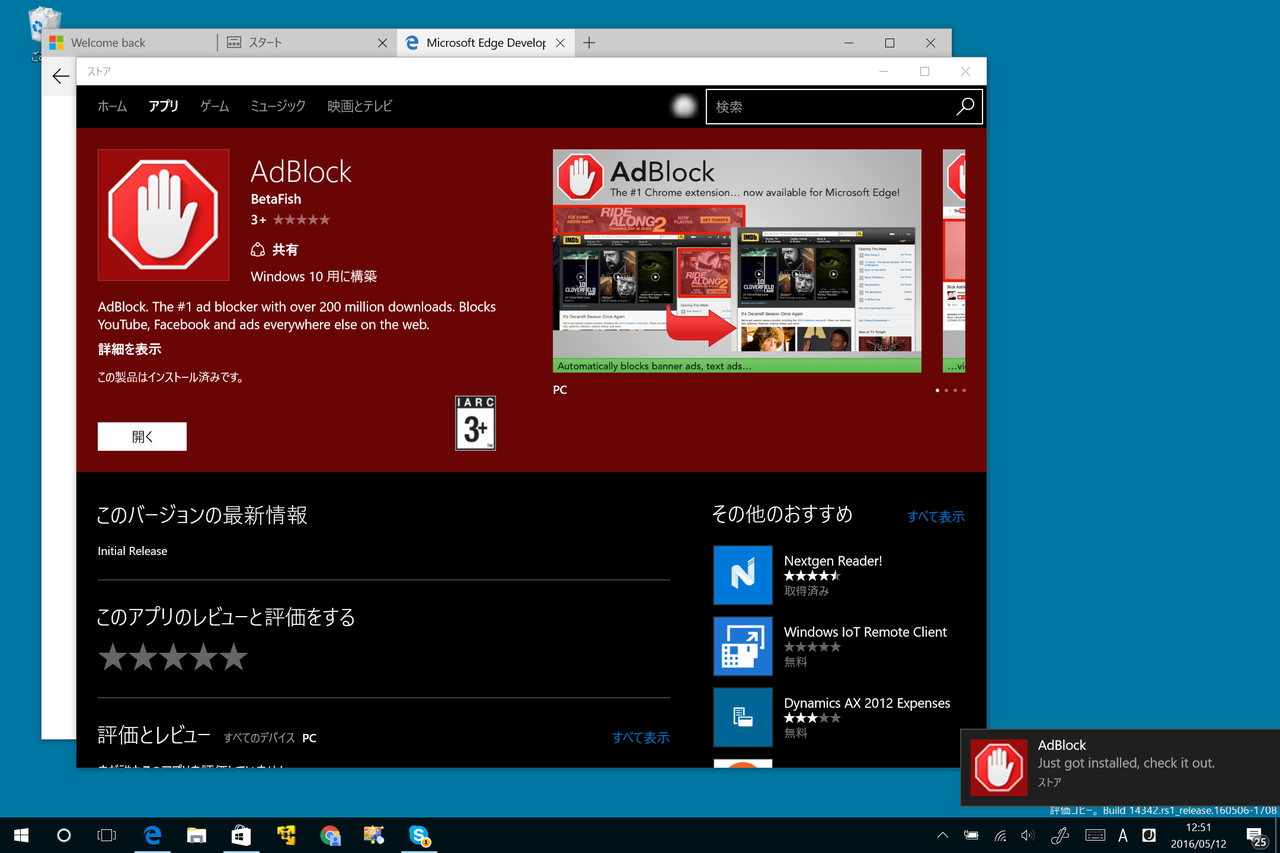The height and width of the screenshot is (853, 1280).
Task: Open Skype from the taskbar
Action: (x=419, y=836)
